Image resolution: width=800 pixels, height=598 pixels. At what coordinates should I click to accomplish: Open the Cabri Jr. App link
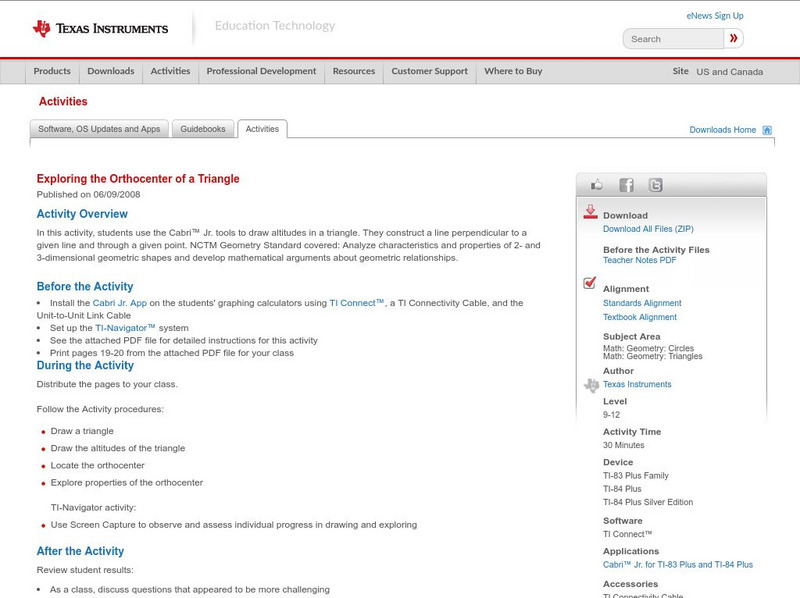(119, 303)
